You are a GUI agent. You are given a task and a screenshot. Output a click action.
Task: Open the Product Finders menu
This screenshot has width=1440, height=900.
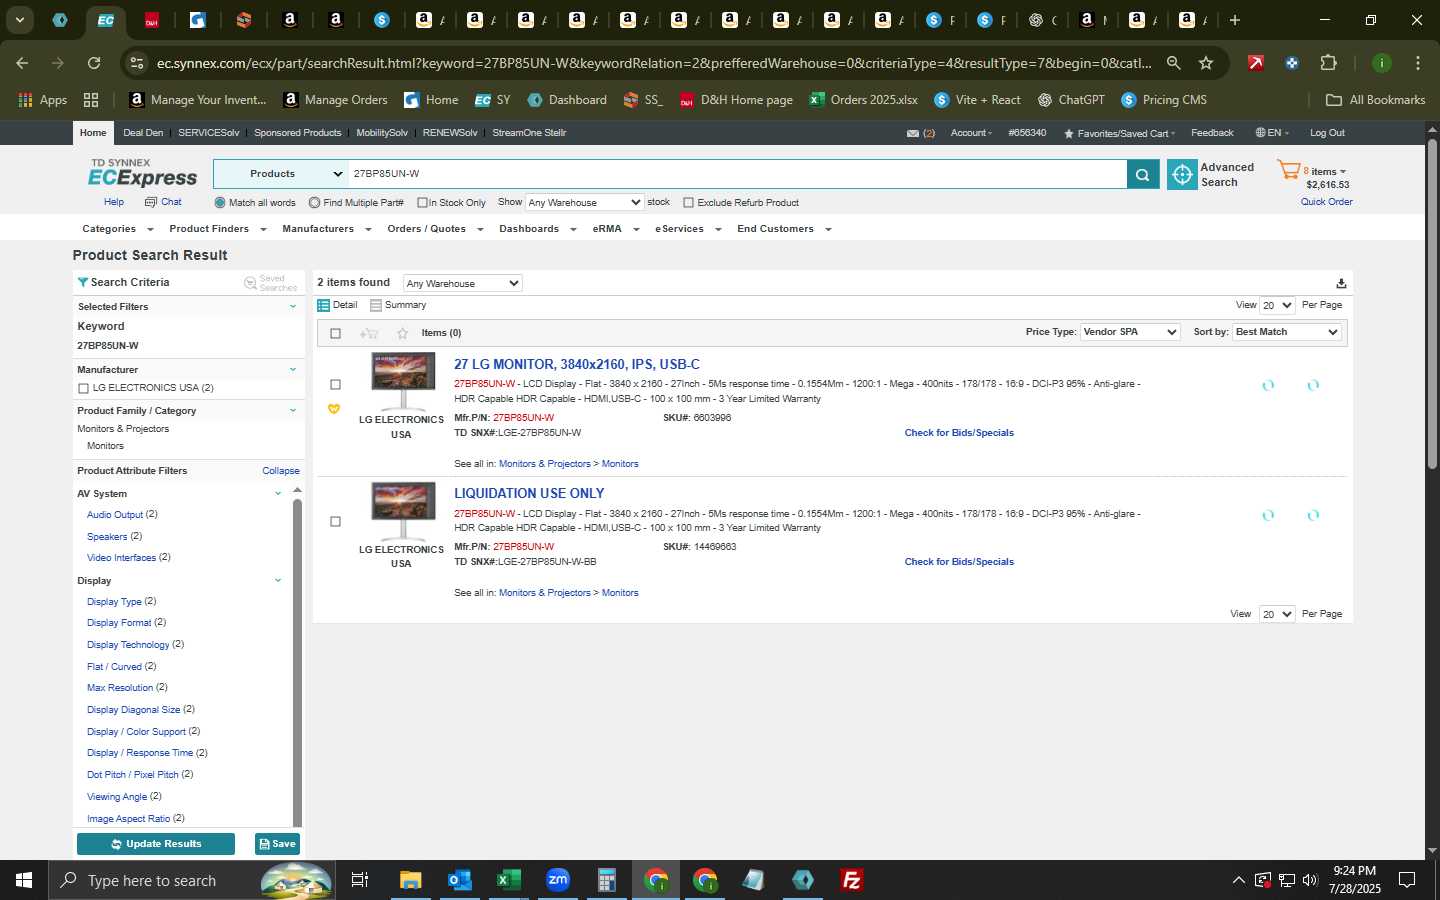point(218,229)
